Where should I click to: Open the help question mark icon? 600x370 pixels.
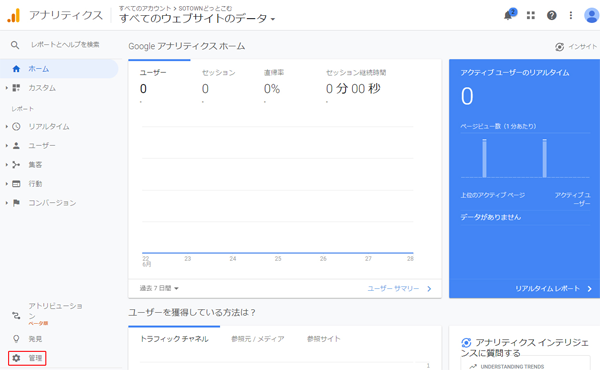click(x=551, y=15)
